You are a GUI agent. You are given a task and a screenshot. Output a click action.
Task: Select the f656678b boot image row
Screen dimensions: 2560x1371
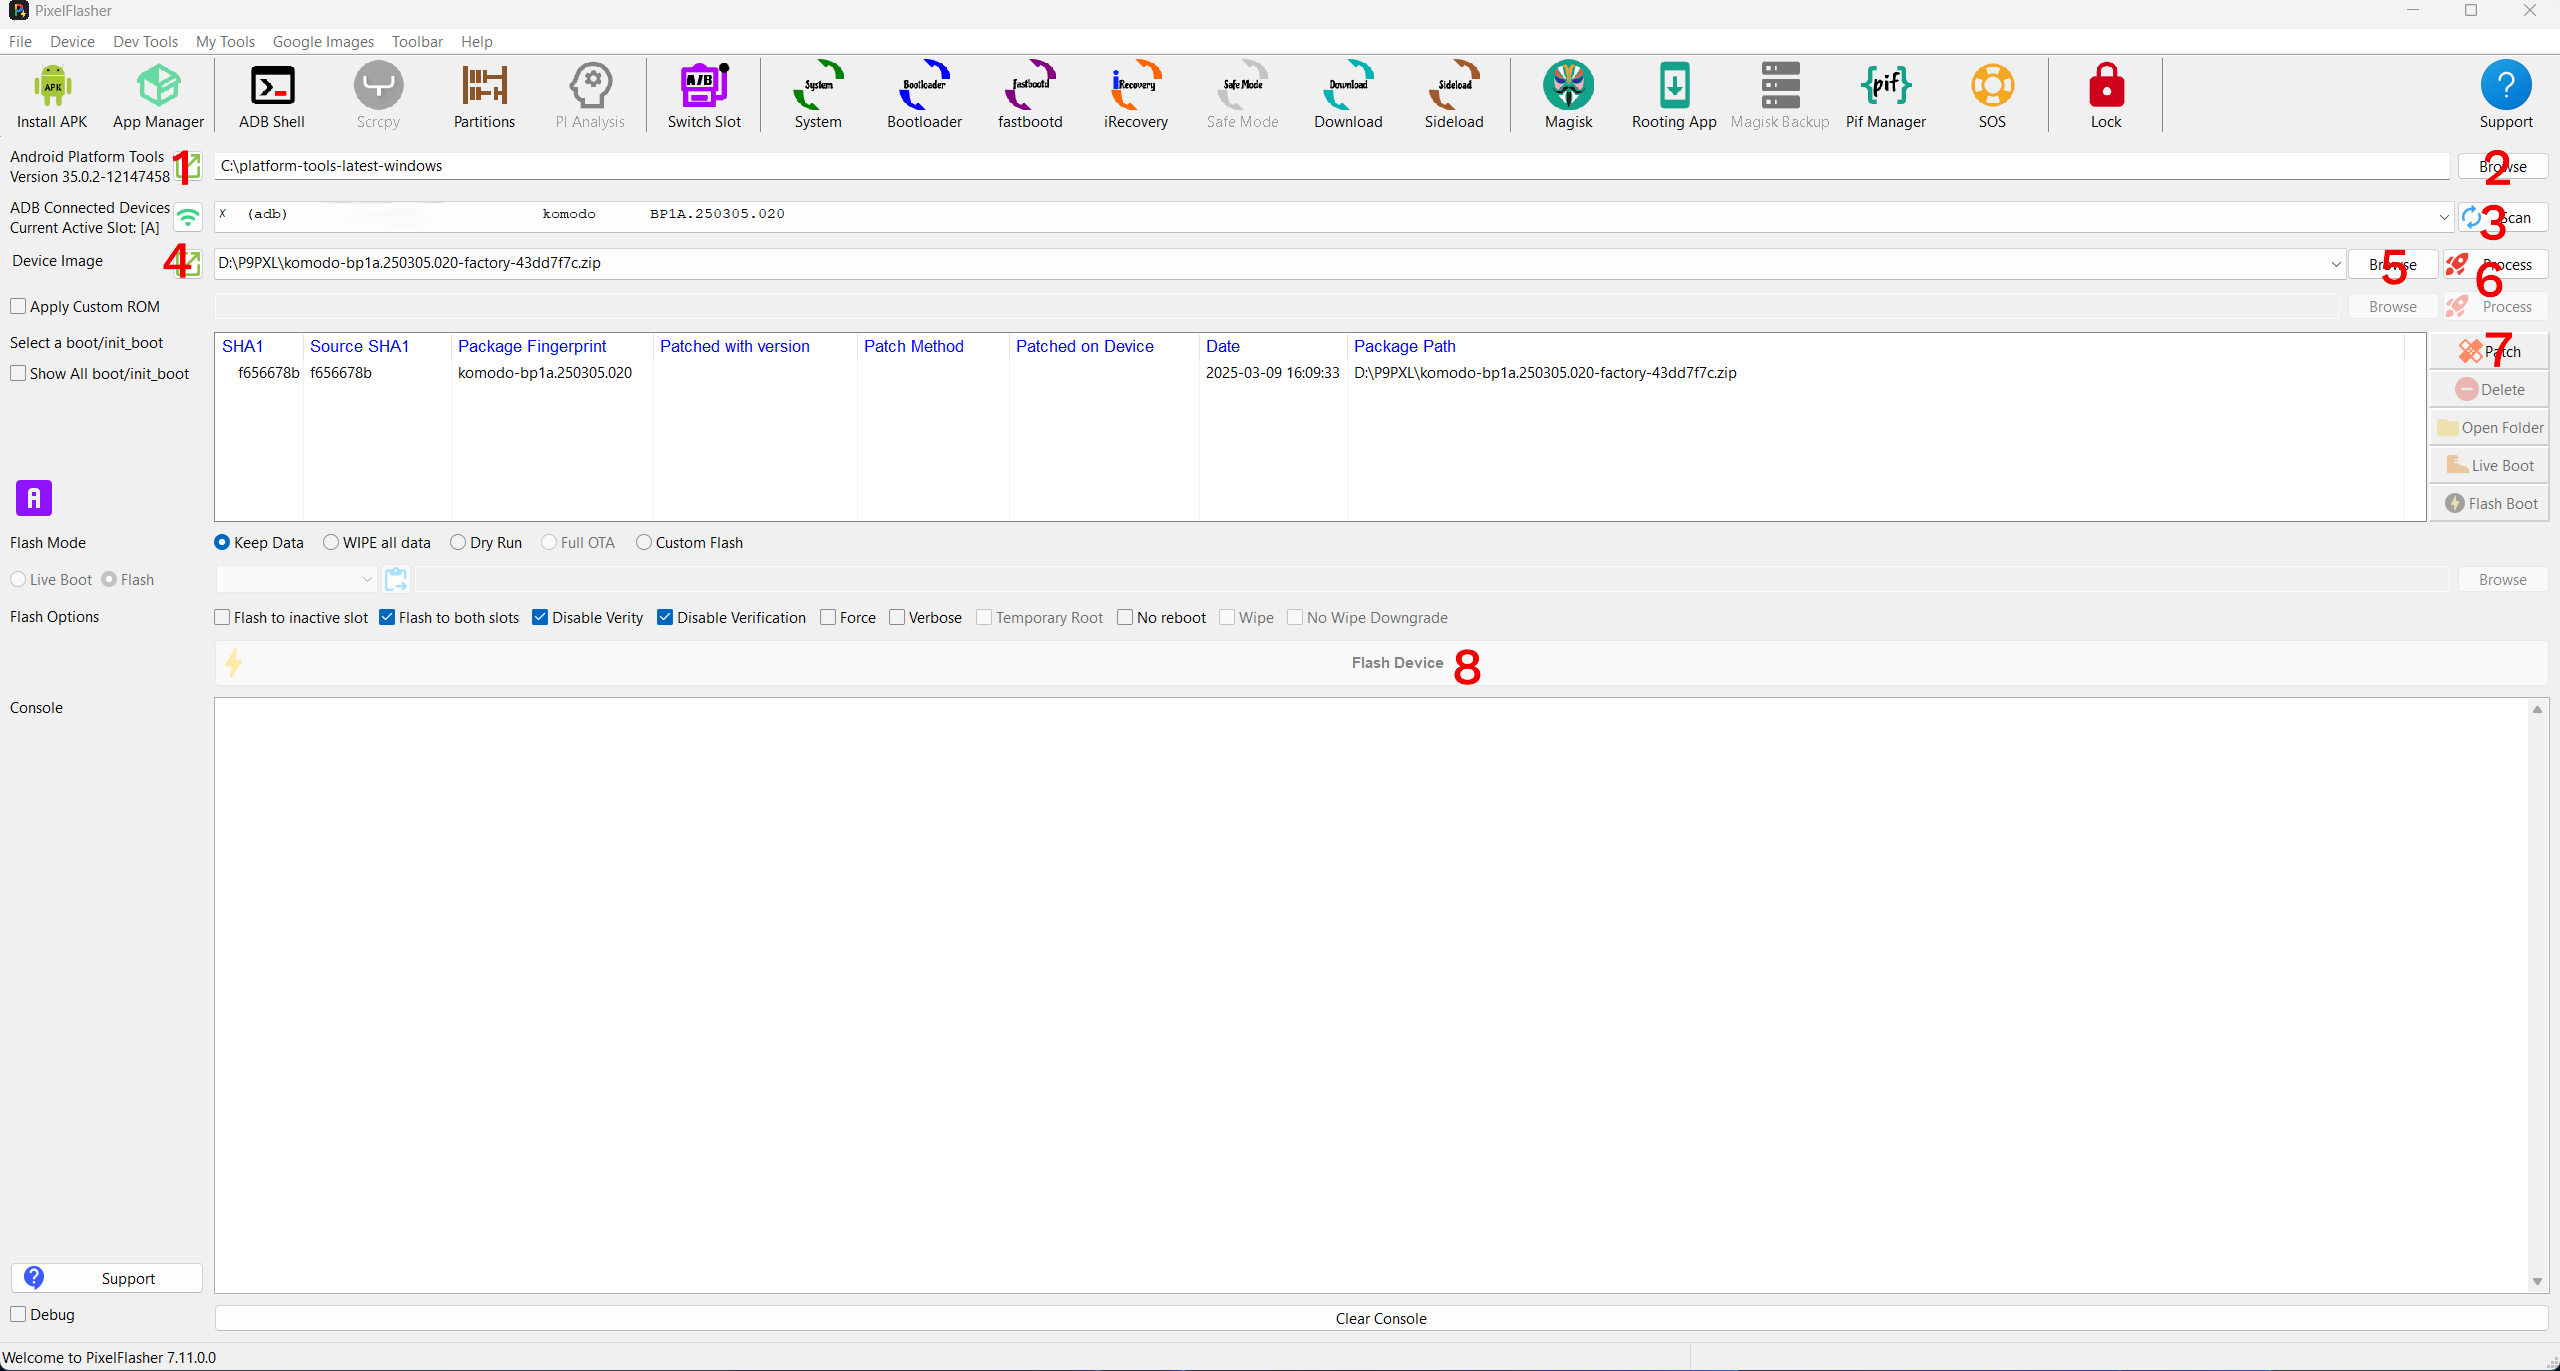click(1310, 373)
